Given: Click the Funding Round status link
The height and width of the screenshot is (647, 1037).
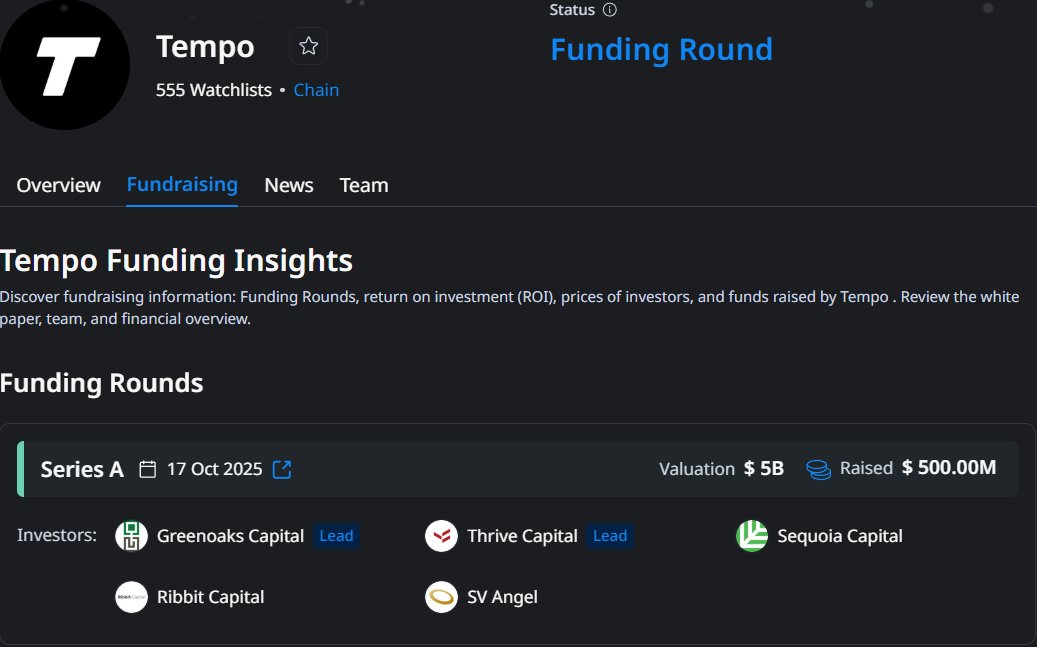Looking at the screenshot, I should (x=661, y=50).
